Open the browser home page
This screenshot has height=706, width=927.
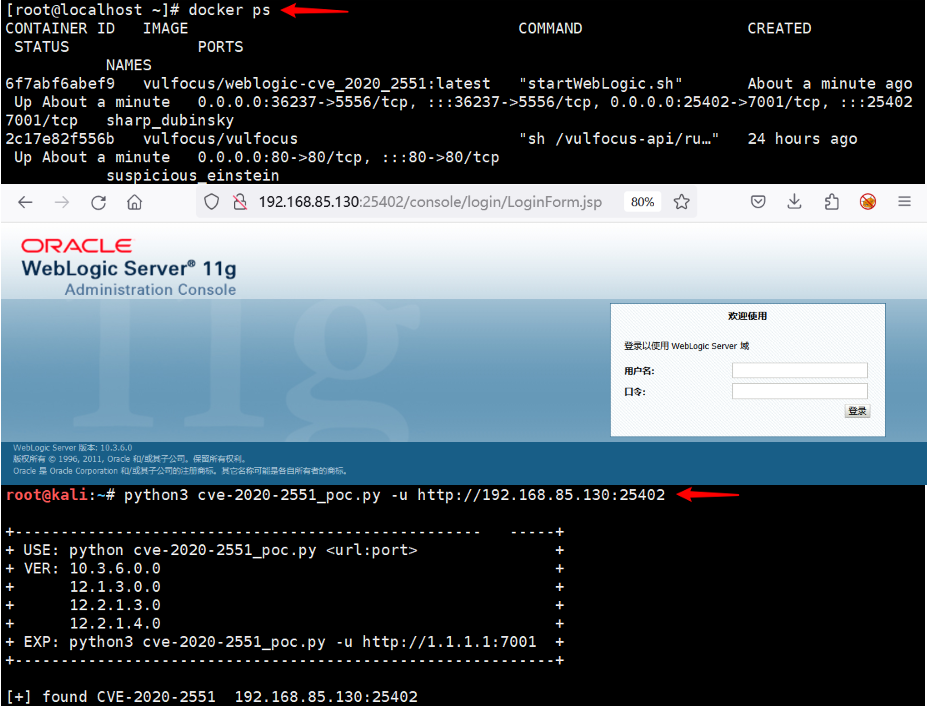coord(135,202)
